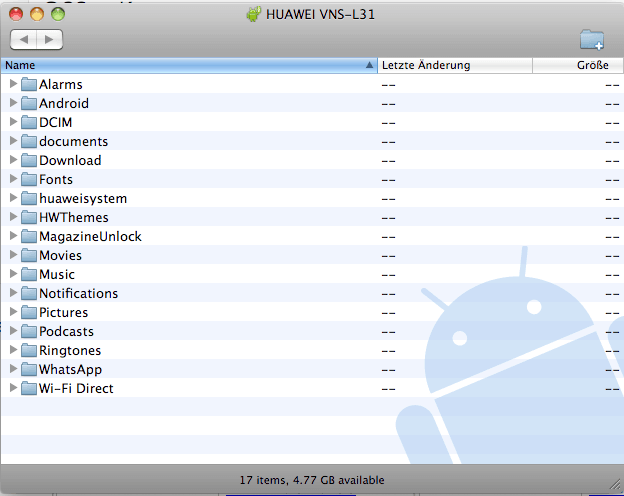Click the MagazineUnlock folder name

click(x=90, y=236)
